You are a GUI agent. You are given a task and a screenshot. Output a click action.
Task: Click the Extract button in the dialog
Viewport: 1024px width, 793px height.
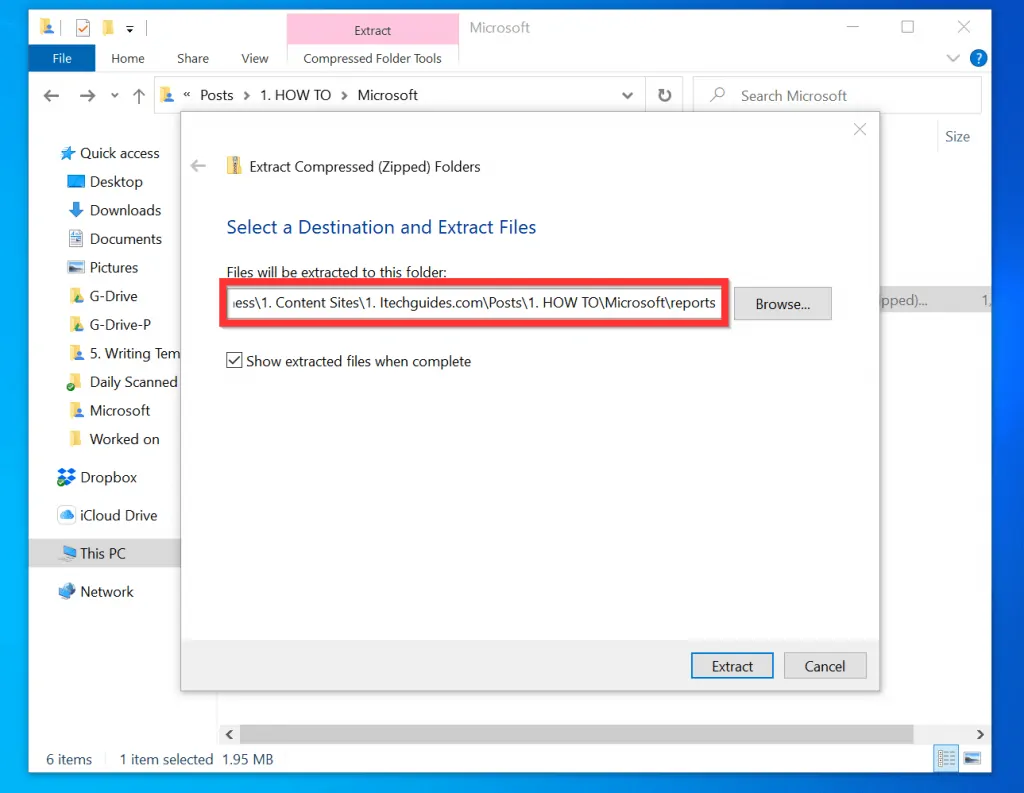tap(732, 665)
